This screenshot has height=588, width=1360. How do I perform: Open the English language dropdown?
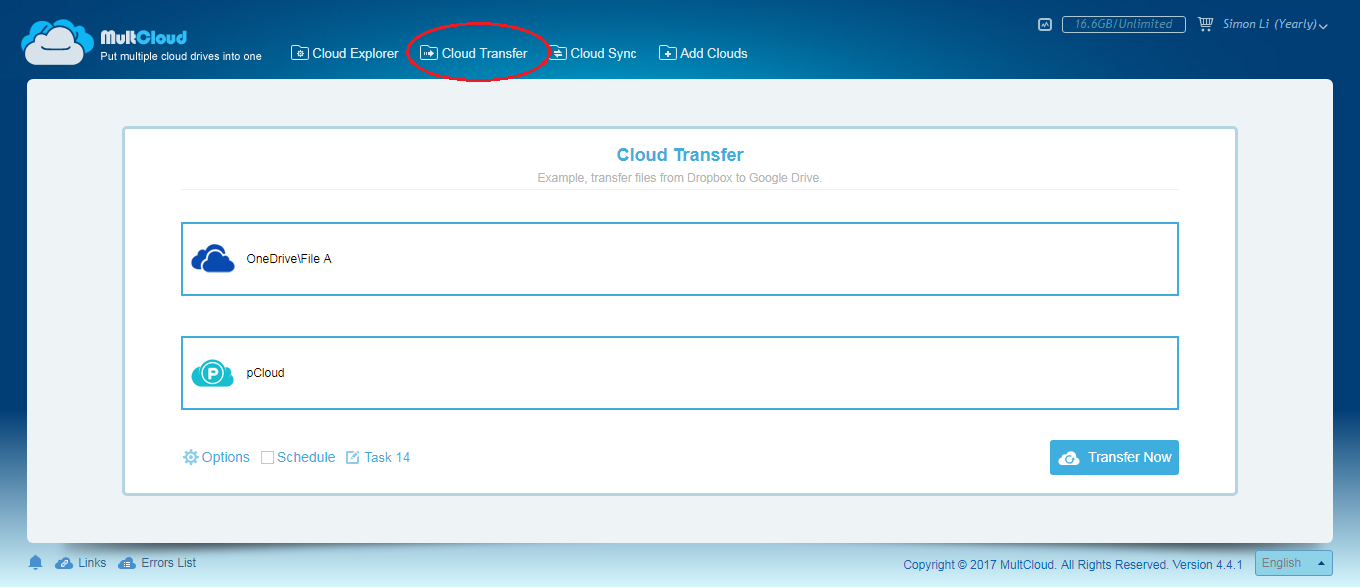point(1294,563)
